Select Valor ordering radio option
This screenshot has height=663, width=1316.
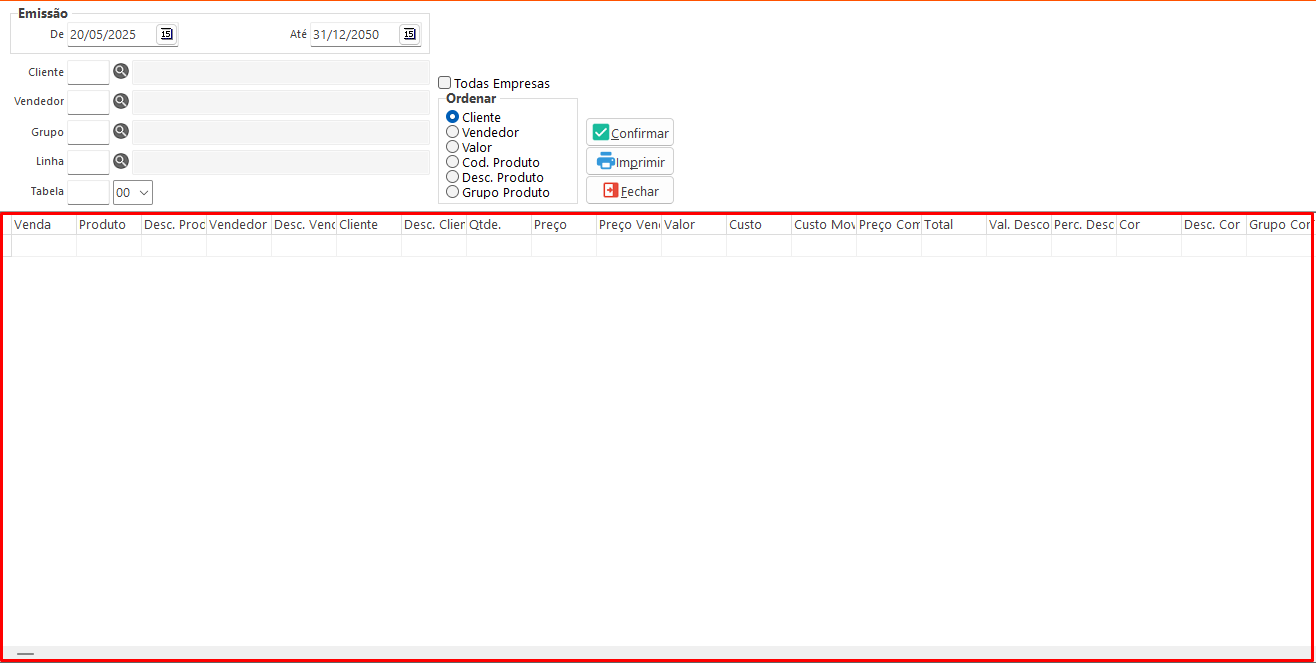pos(453,147)
